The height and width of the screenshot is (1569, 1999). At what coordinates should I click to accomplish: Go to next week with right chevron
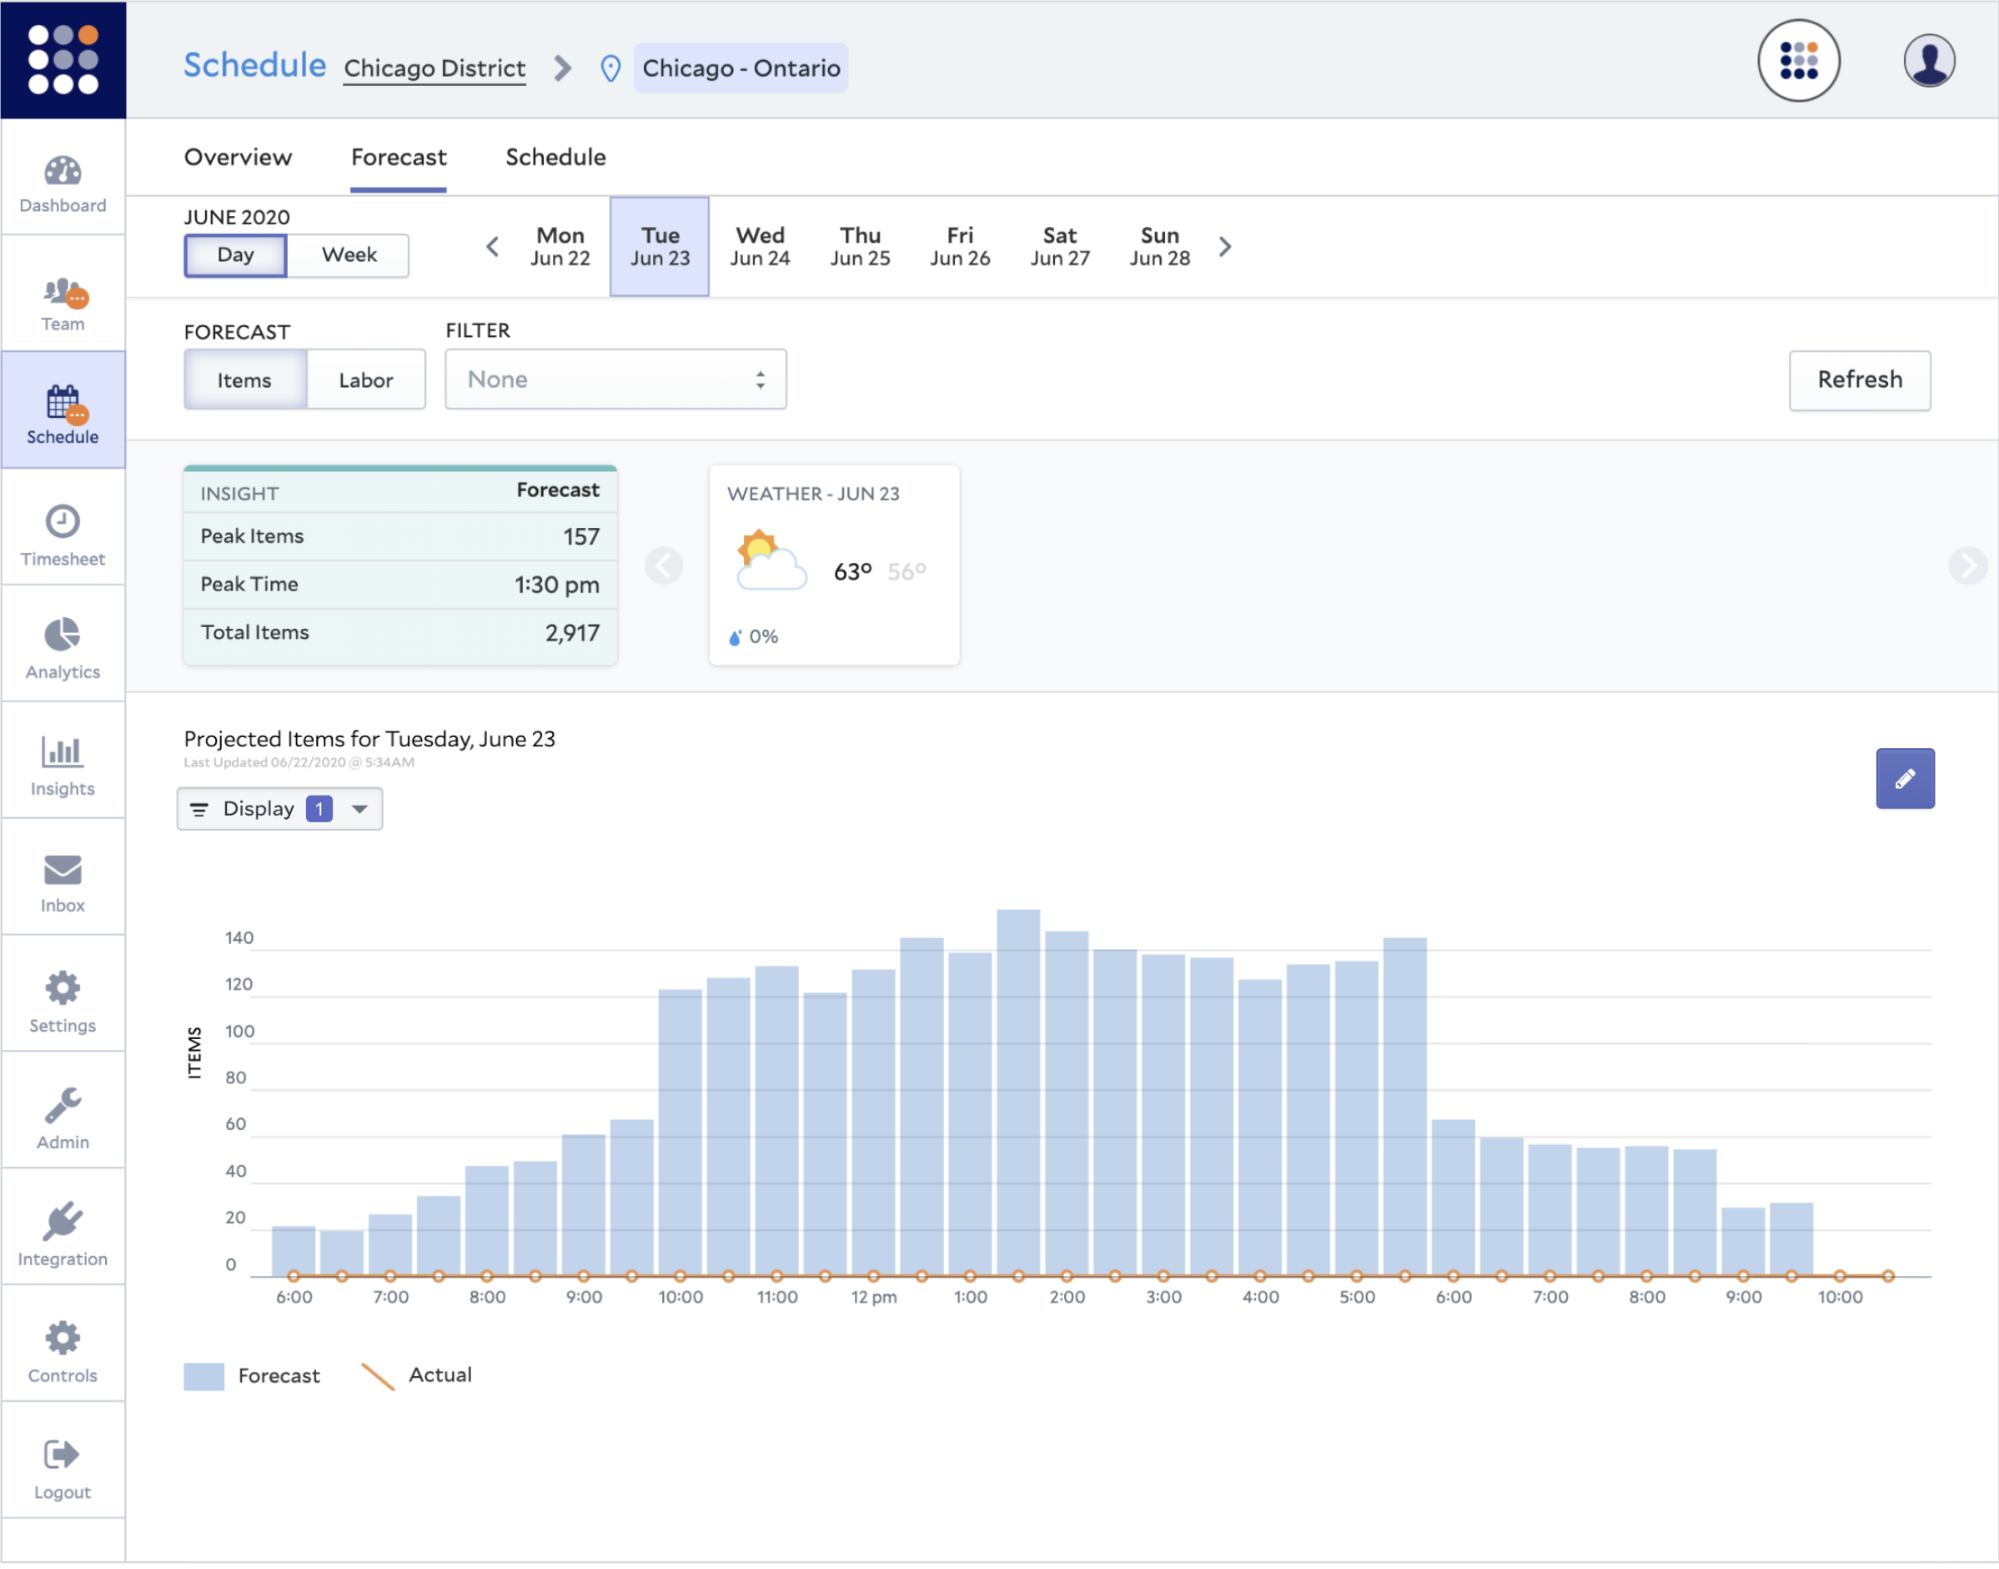pos(1225,246)
